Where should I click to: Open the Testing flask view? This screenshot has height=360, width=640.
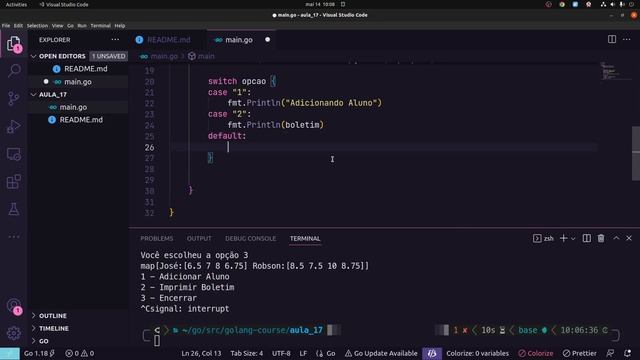click(13, 209)
